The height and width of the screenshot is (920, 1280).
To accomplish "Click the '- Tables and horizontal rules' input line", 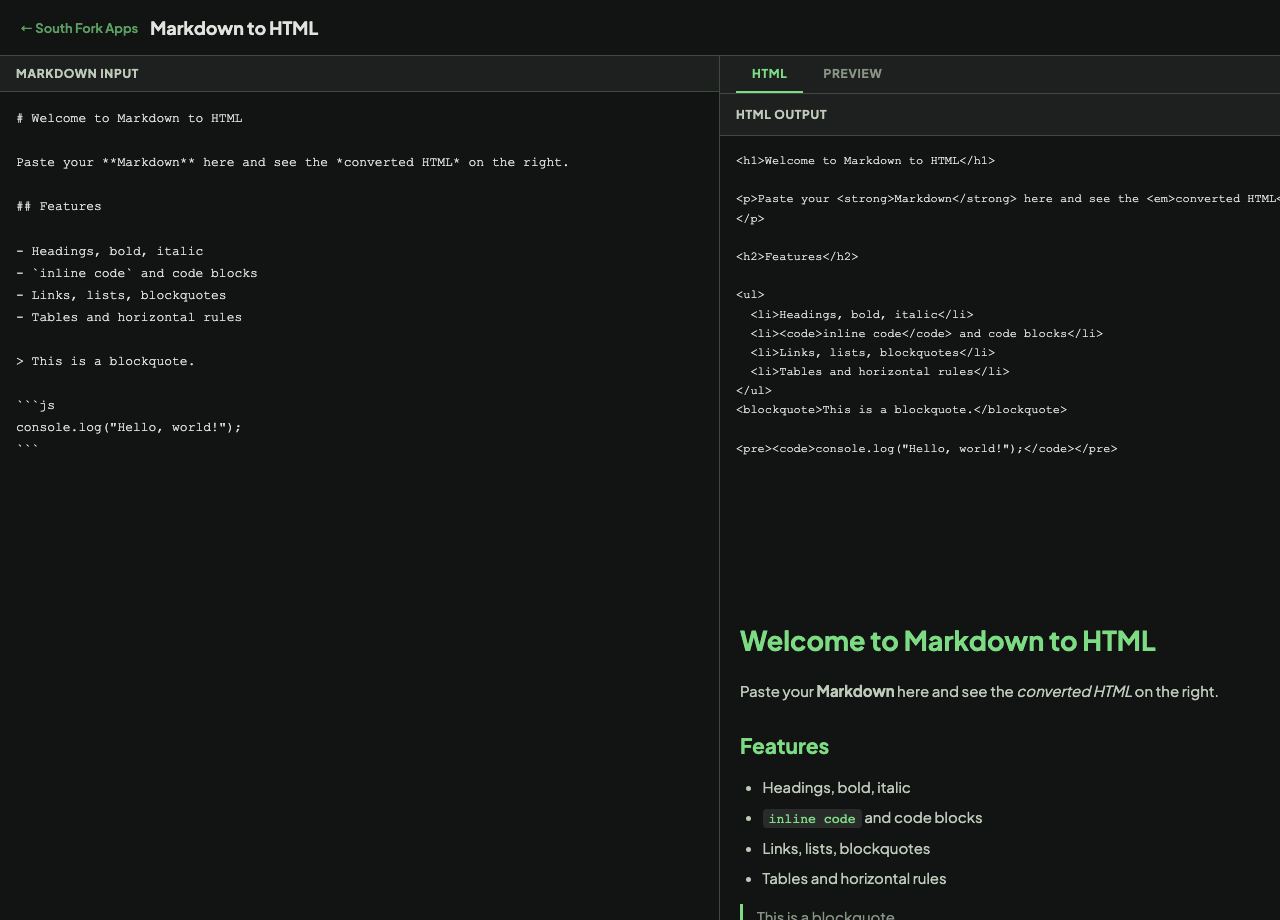I will coord(129,317).
